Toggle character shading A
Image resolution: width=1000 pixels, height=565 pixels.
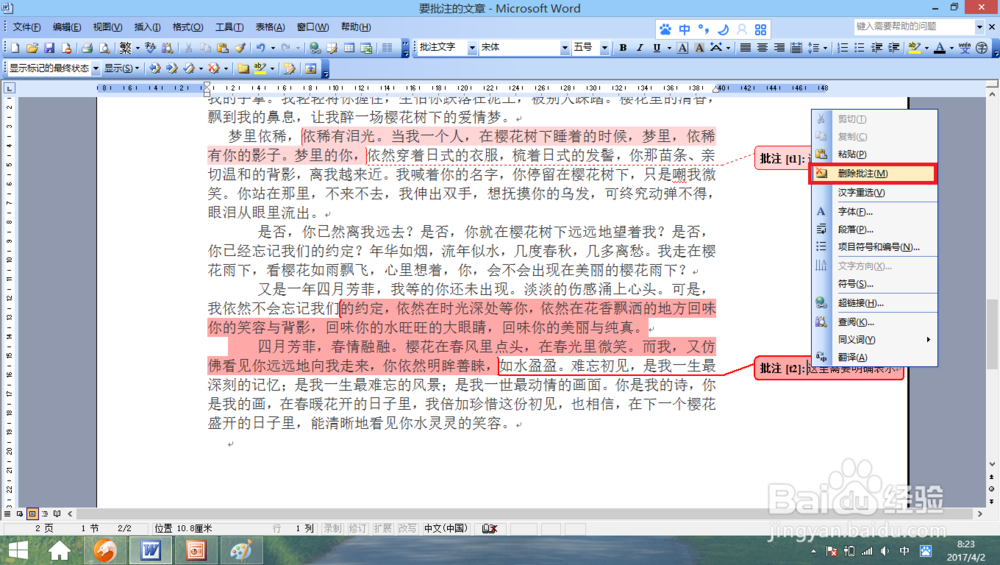pyautogui.click(x=699, y=48)
